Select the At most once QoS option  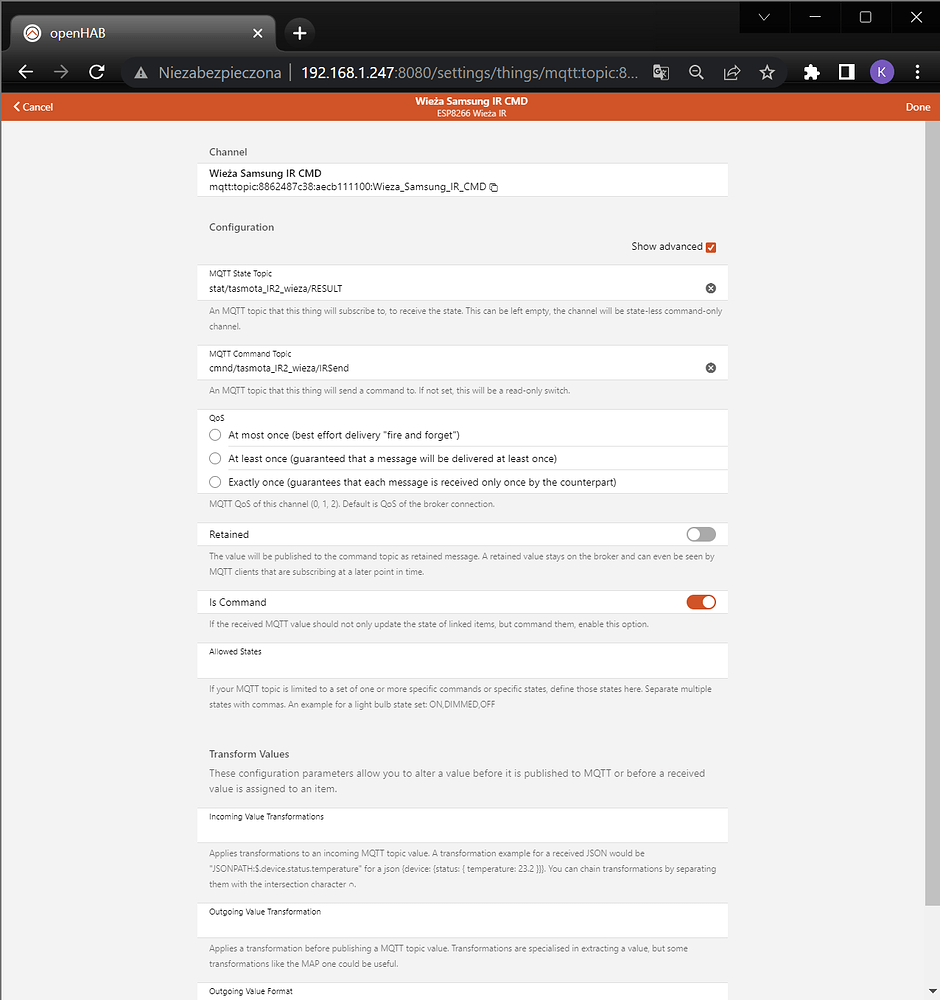(215, 435)
